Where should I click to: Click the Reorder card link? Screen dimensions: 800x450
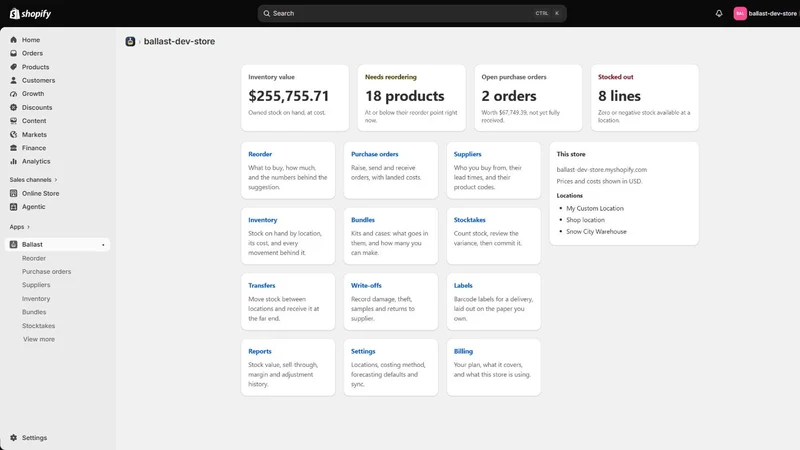tap(260, 154)
